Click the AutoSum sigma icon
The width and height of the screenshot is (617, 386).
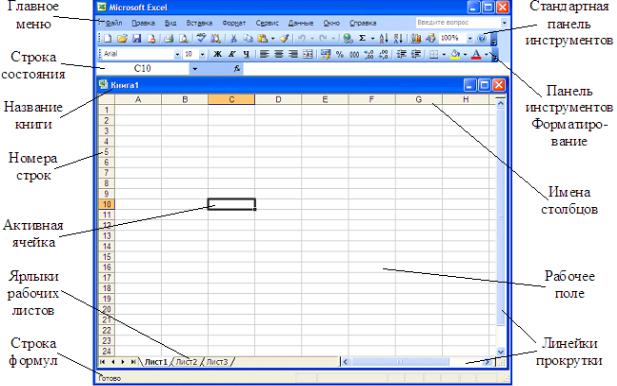(362, 38)
